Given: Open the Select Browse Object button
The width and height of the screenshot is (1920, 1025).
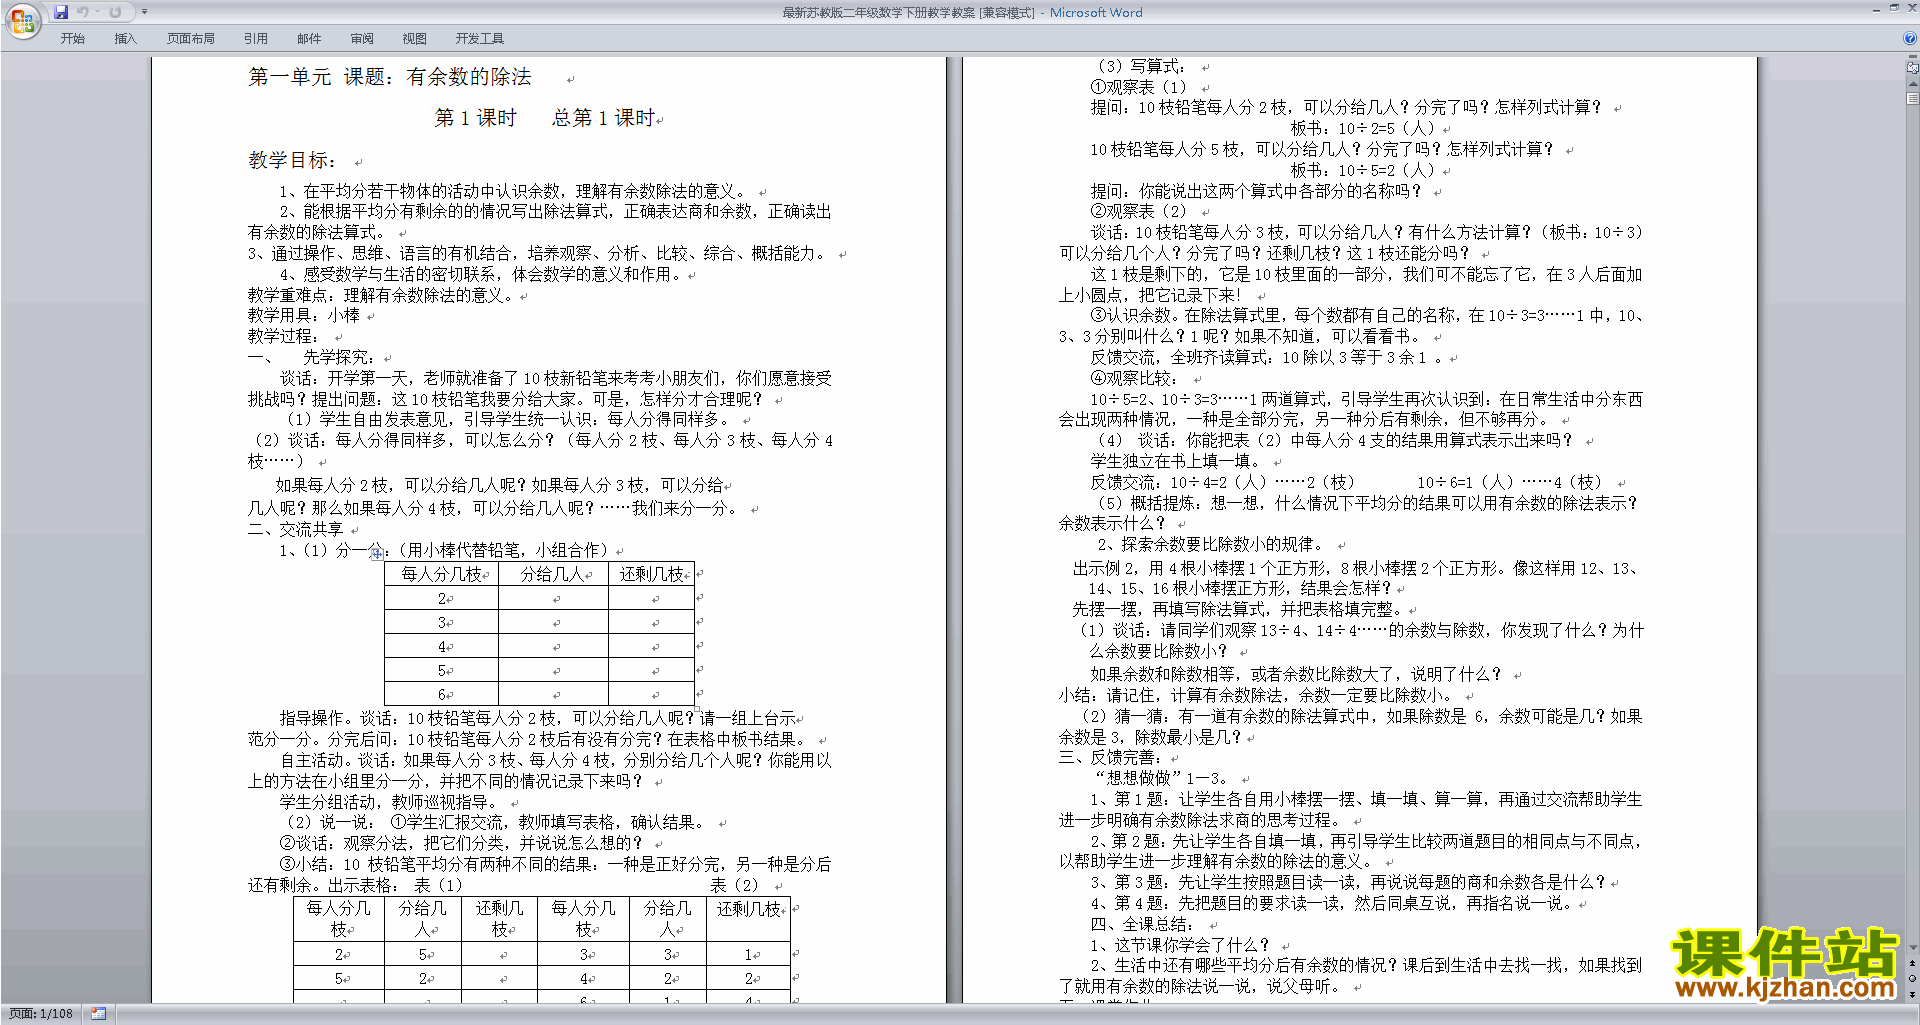Looking at the screenshot, I should click(1912, 978).
